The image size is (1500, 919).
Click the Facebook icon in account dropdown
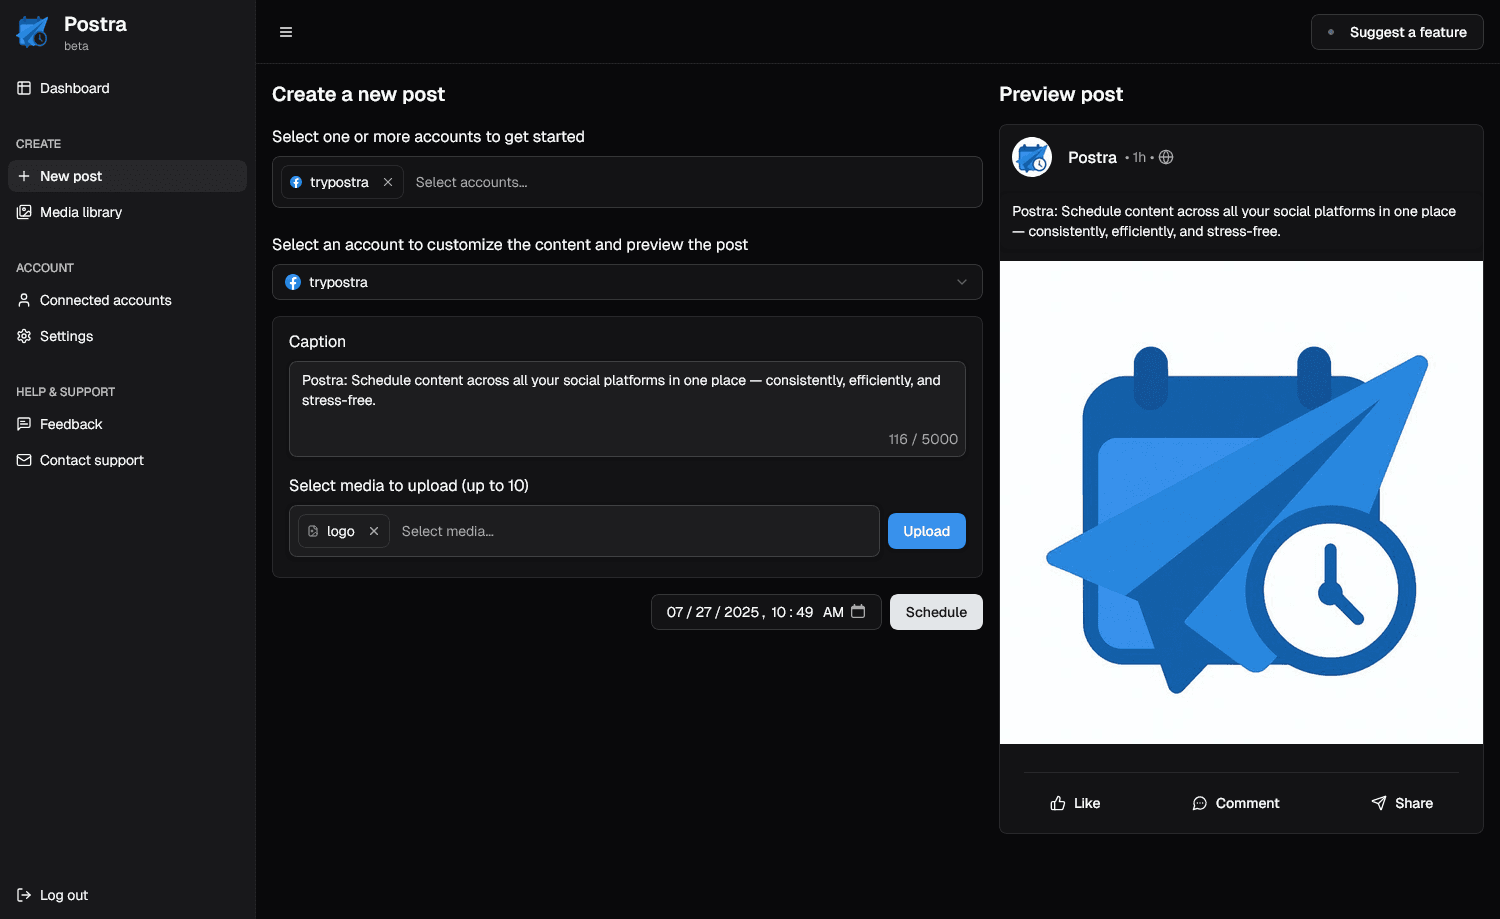(293, 282)
